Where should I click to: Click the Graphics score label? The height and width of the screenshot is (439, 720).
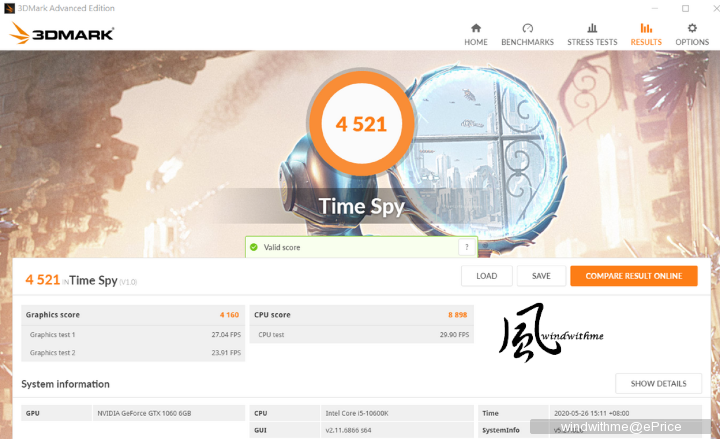coord(53,315)
